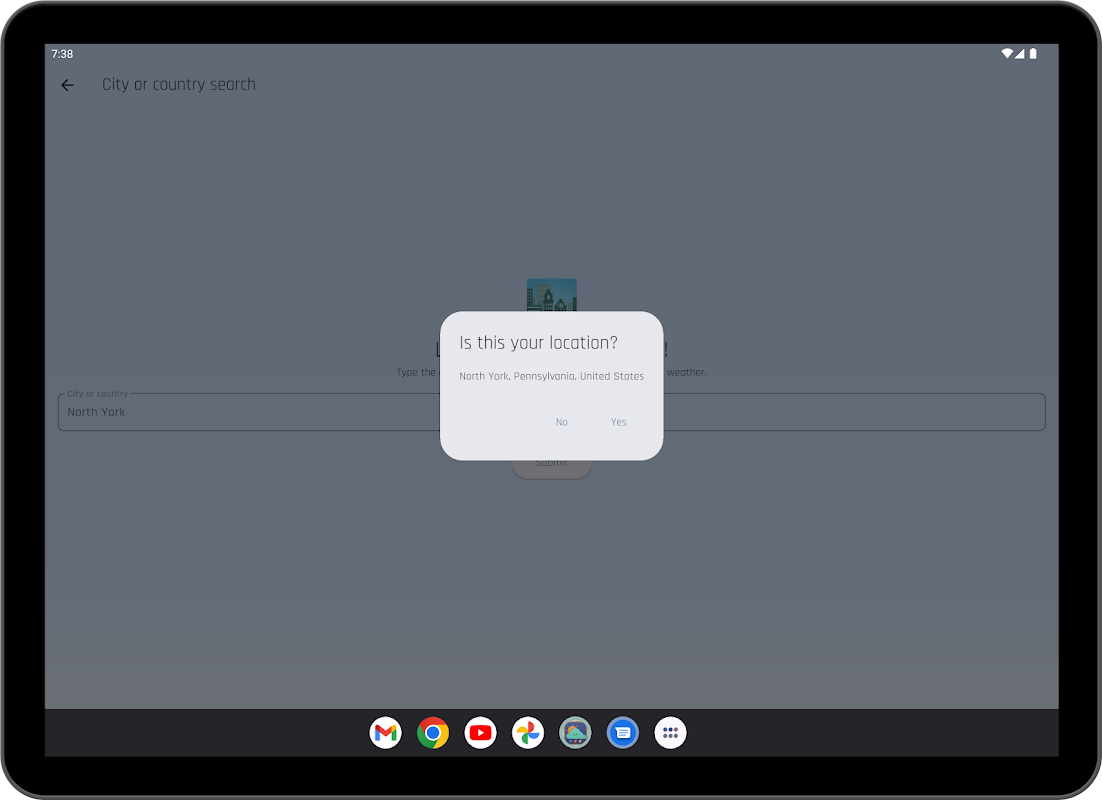
Task: Click the battery status icon
Action: (x=1033, y=53)
